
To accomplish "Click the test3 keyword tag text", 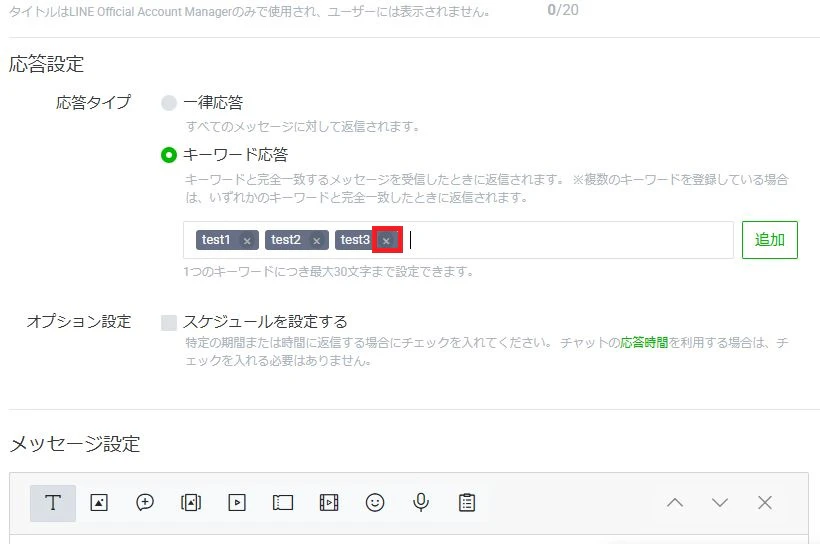I will click(x=355, y=240).
